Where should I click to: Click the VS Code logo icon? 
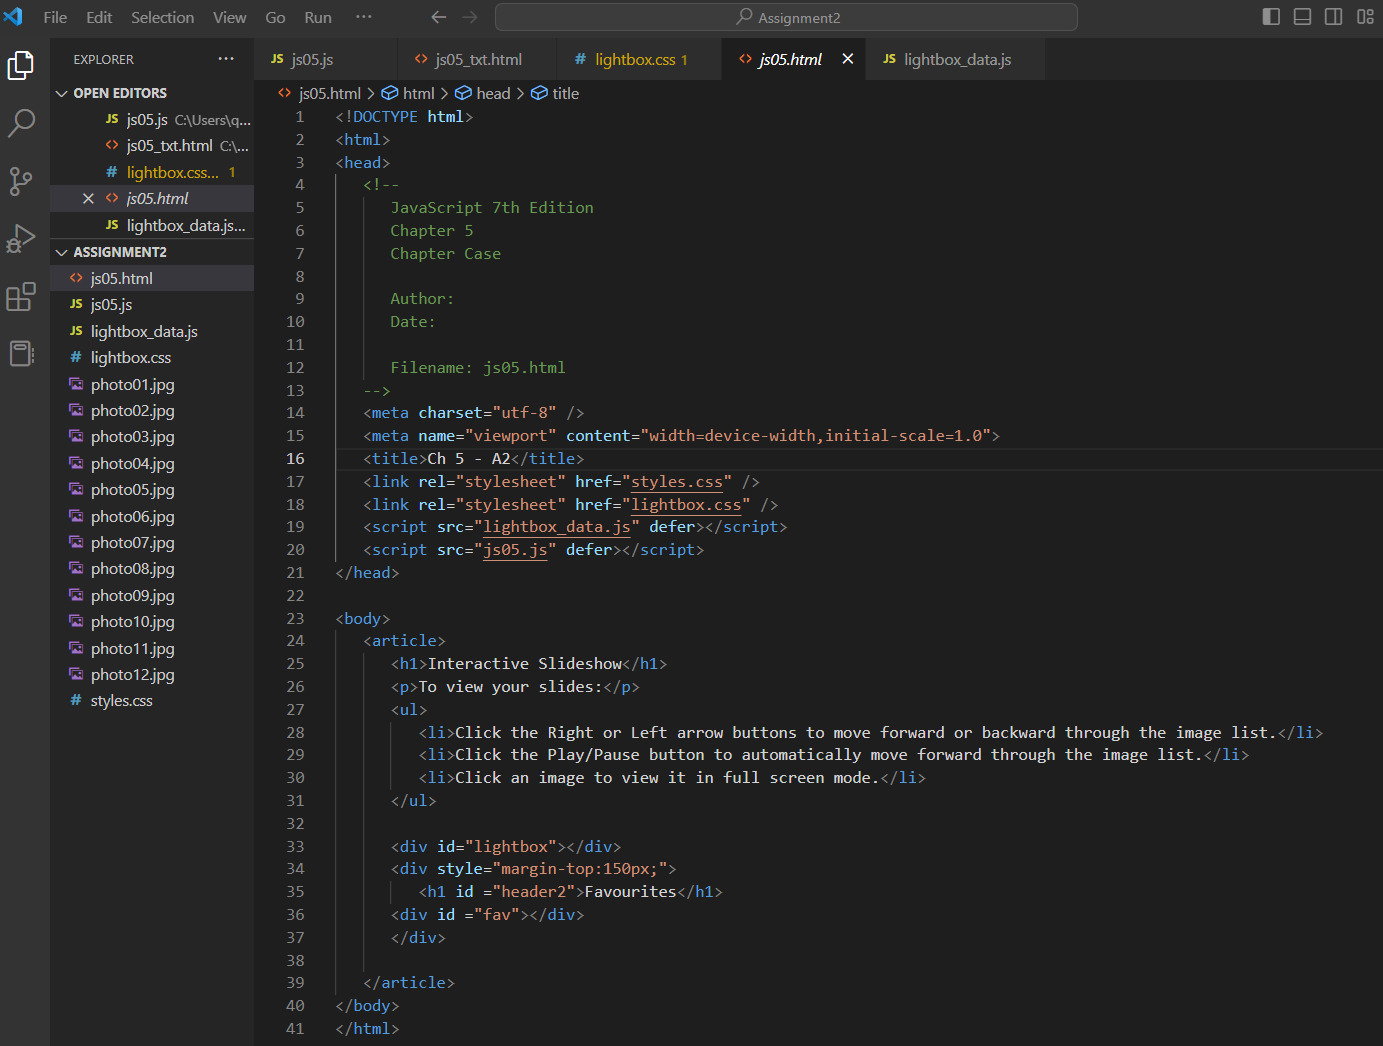pyautogui.click(x=14, y=16)
